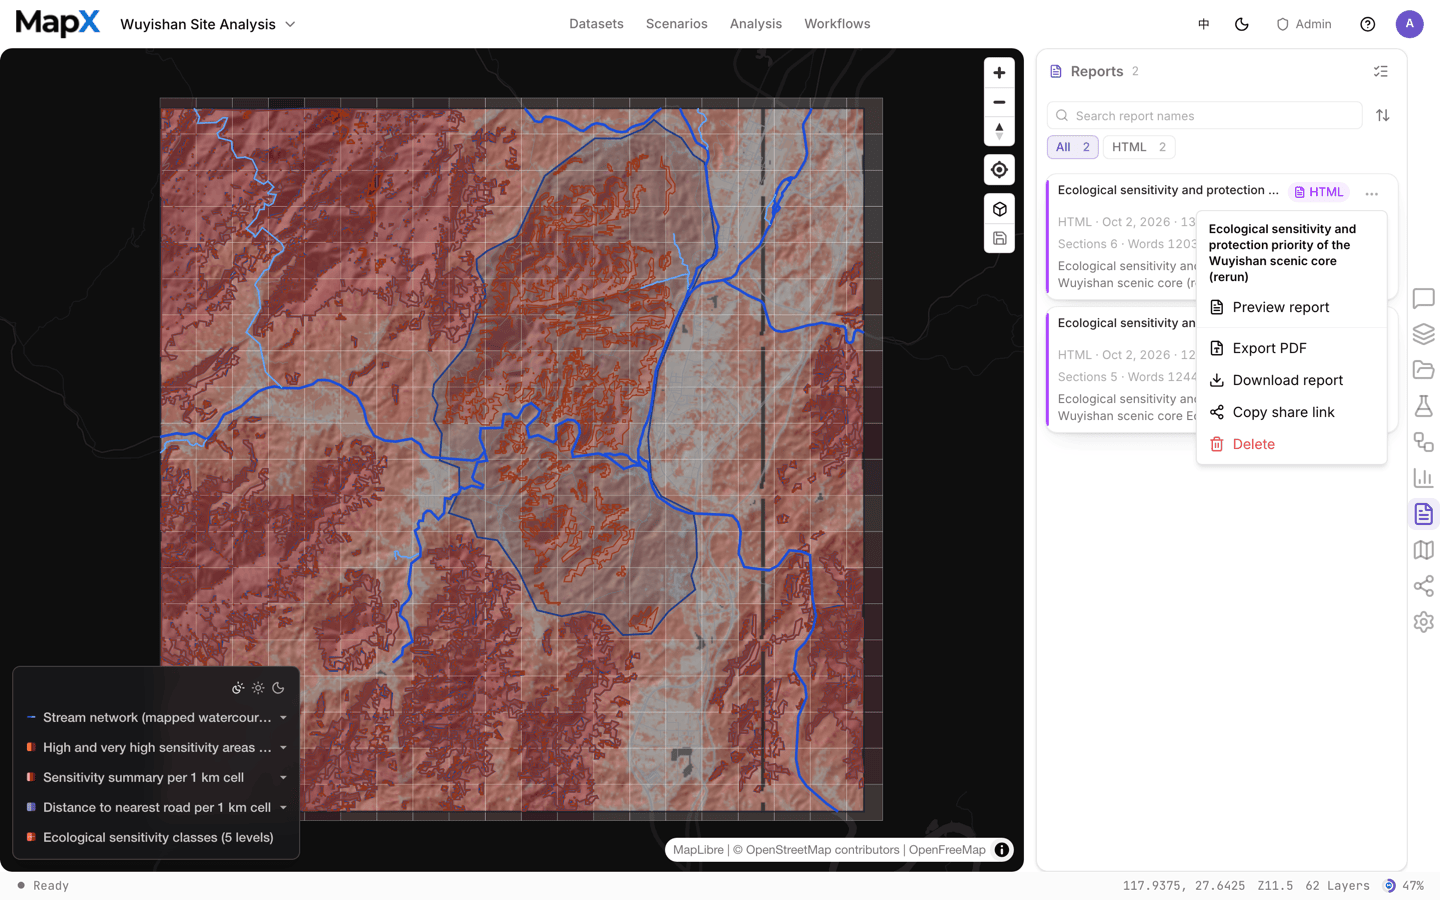
Task: Click the language translate icon in header
Action: pos(1204,24)
